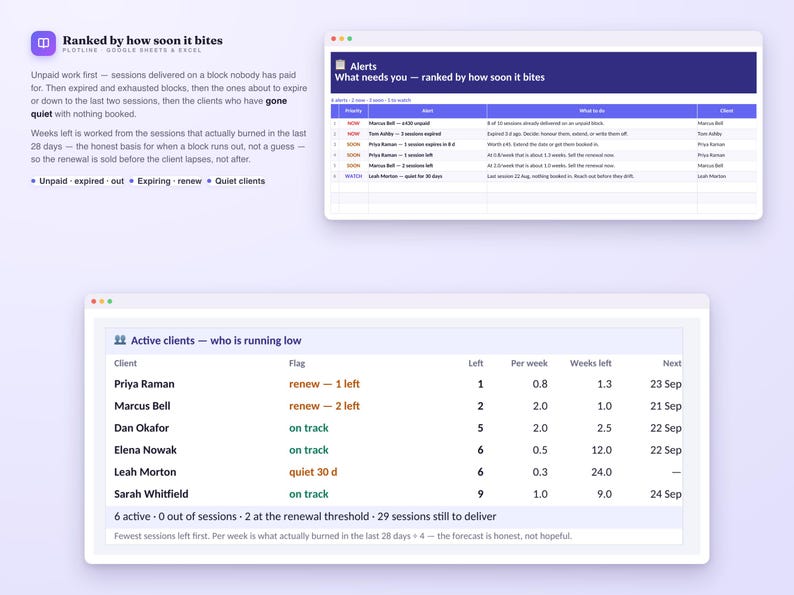794x595 pixels.
Task: Click the Flag column header
Action: tap(297, 363)
